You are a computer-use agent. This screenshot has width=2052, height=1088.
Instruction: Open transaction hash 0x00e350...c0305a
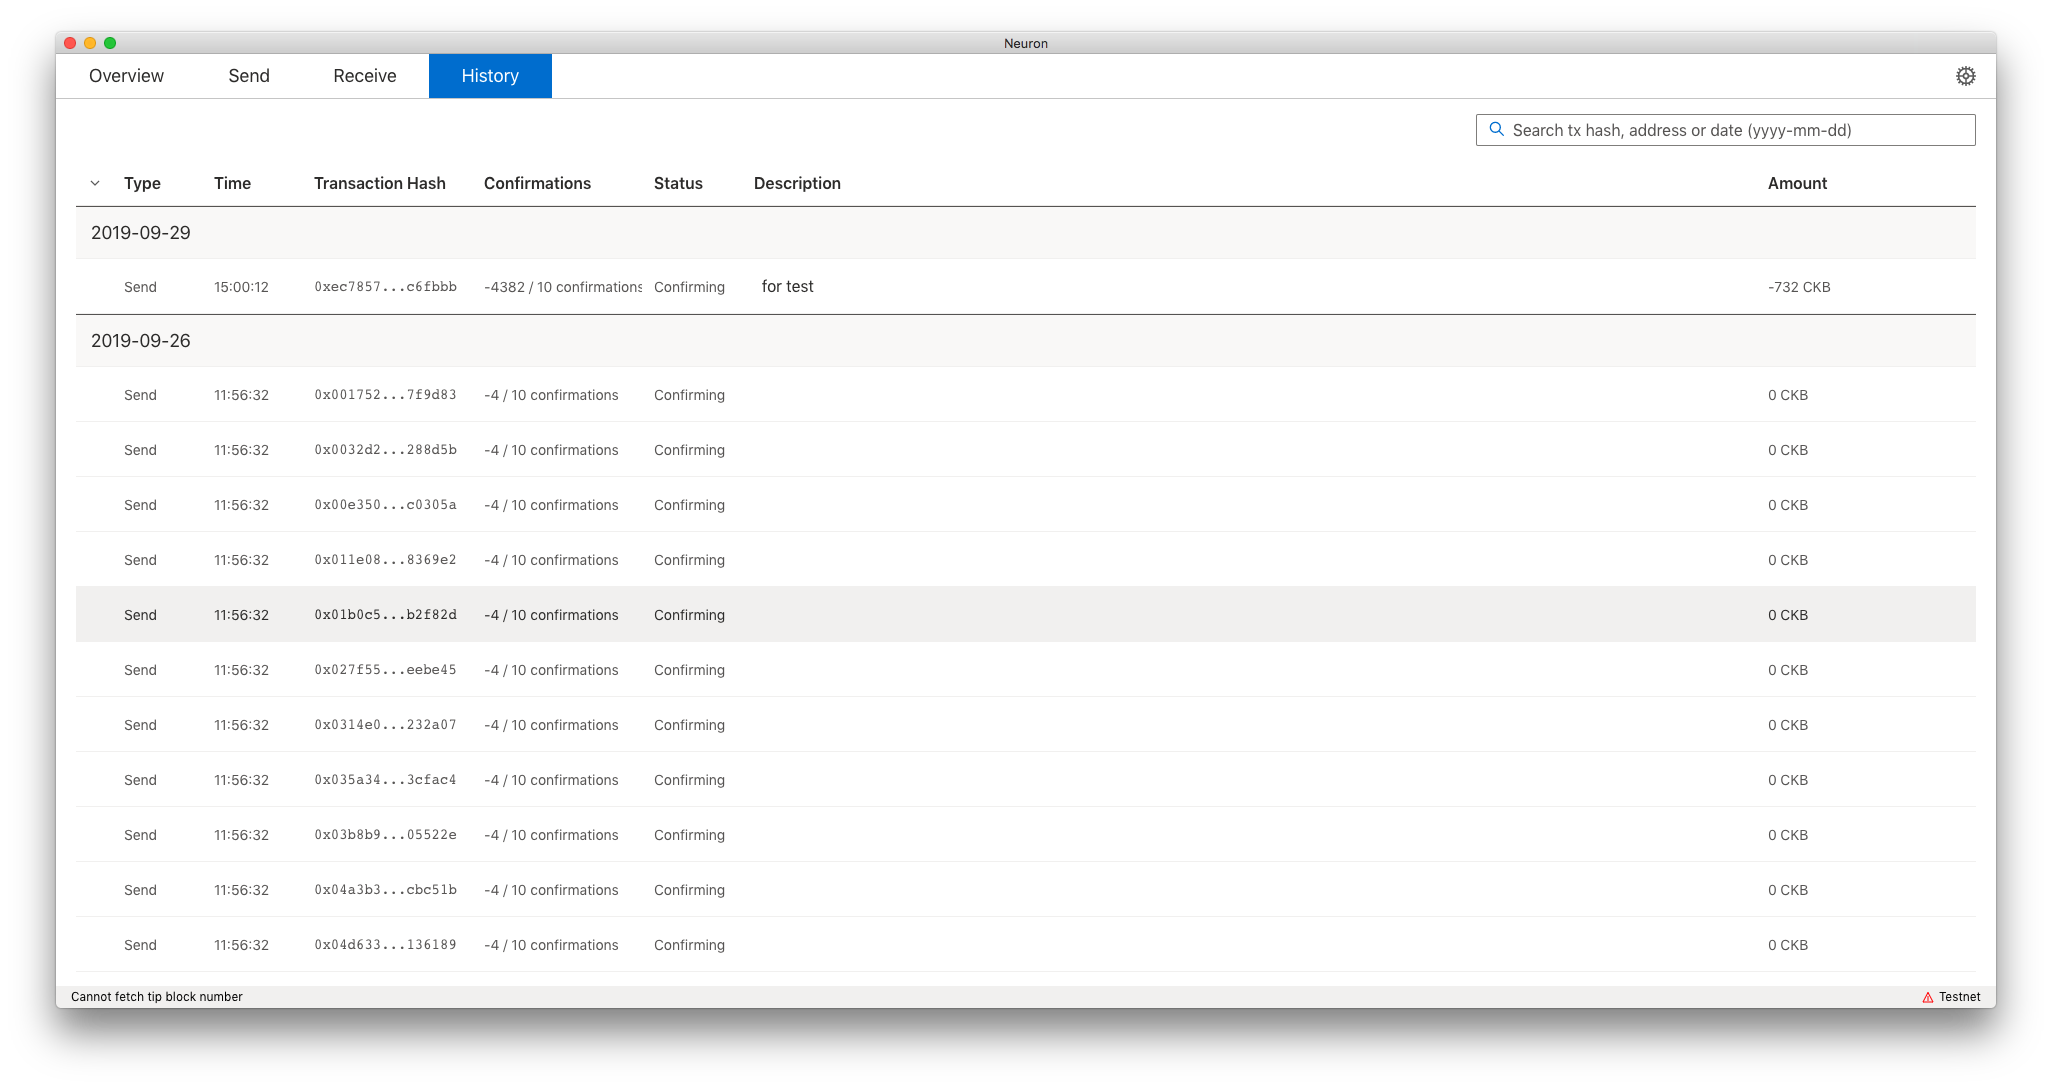[x=386, y=505]
